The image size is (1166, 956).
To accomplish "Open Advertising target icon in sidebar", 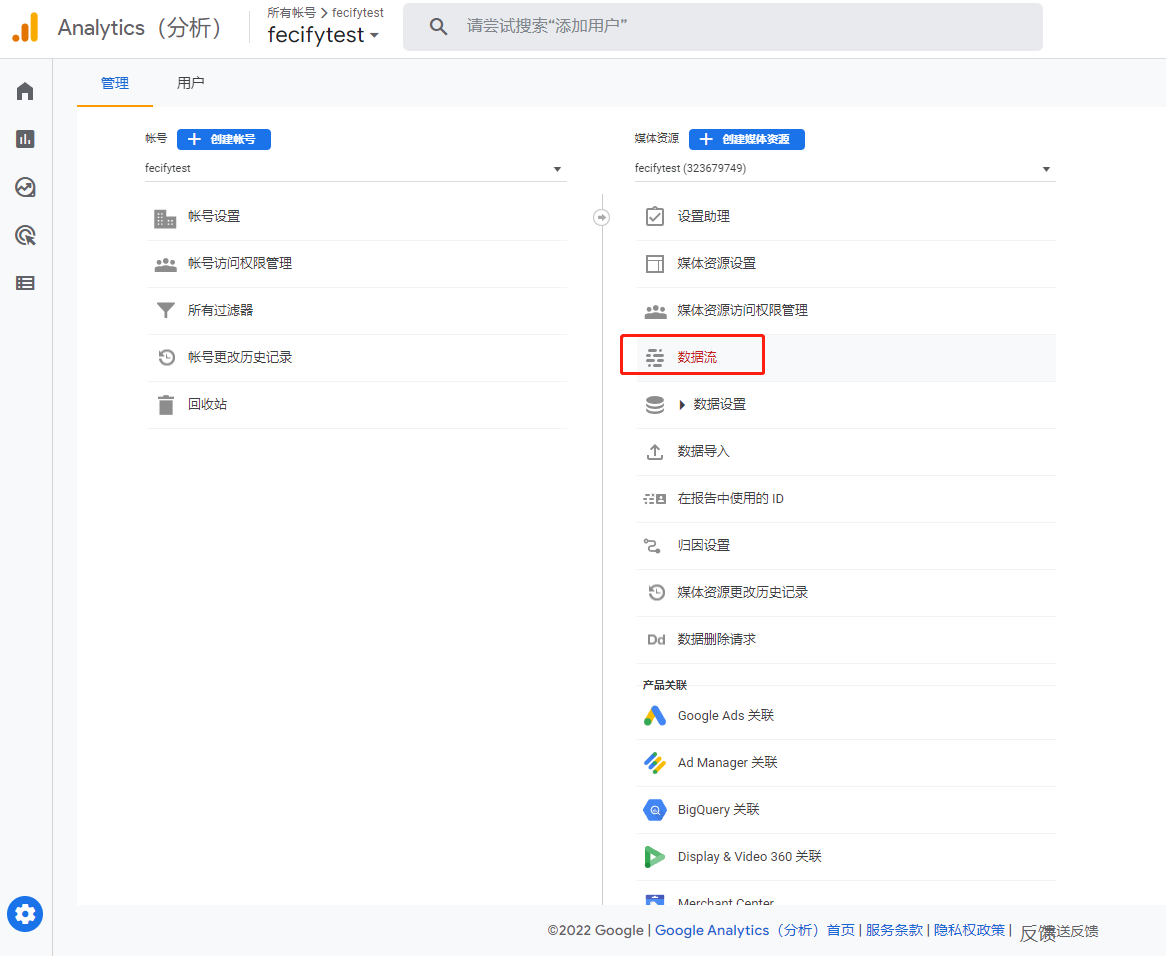I will tap(25, 236).
